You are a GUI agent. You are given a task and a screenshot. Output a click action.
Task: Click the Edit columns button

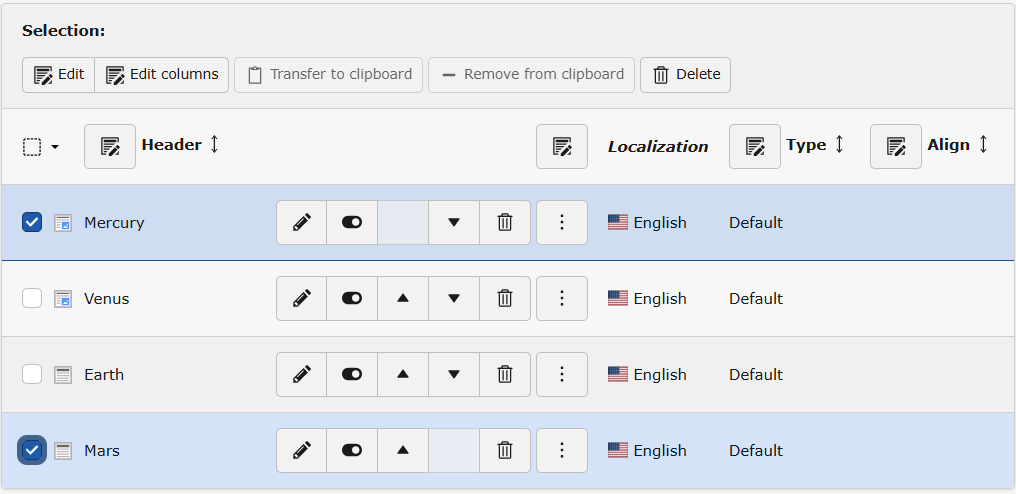coord(162,75)
